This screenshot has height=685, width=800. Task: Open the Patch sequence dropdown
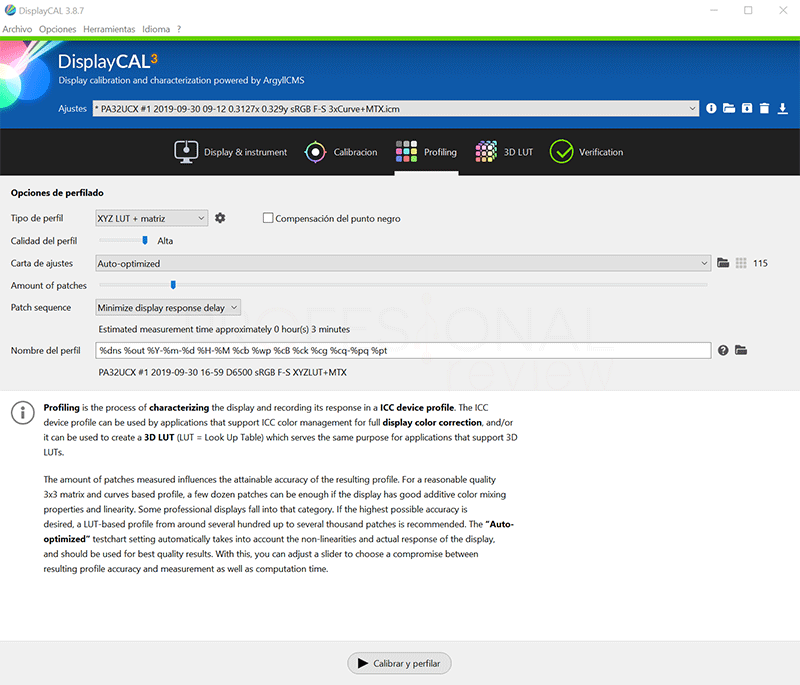click(168, 308)
